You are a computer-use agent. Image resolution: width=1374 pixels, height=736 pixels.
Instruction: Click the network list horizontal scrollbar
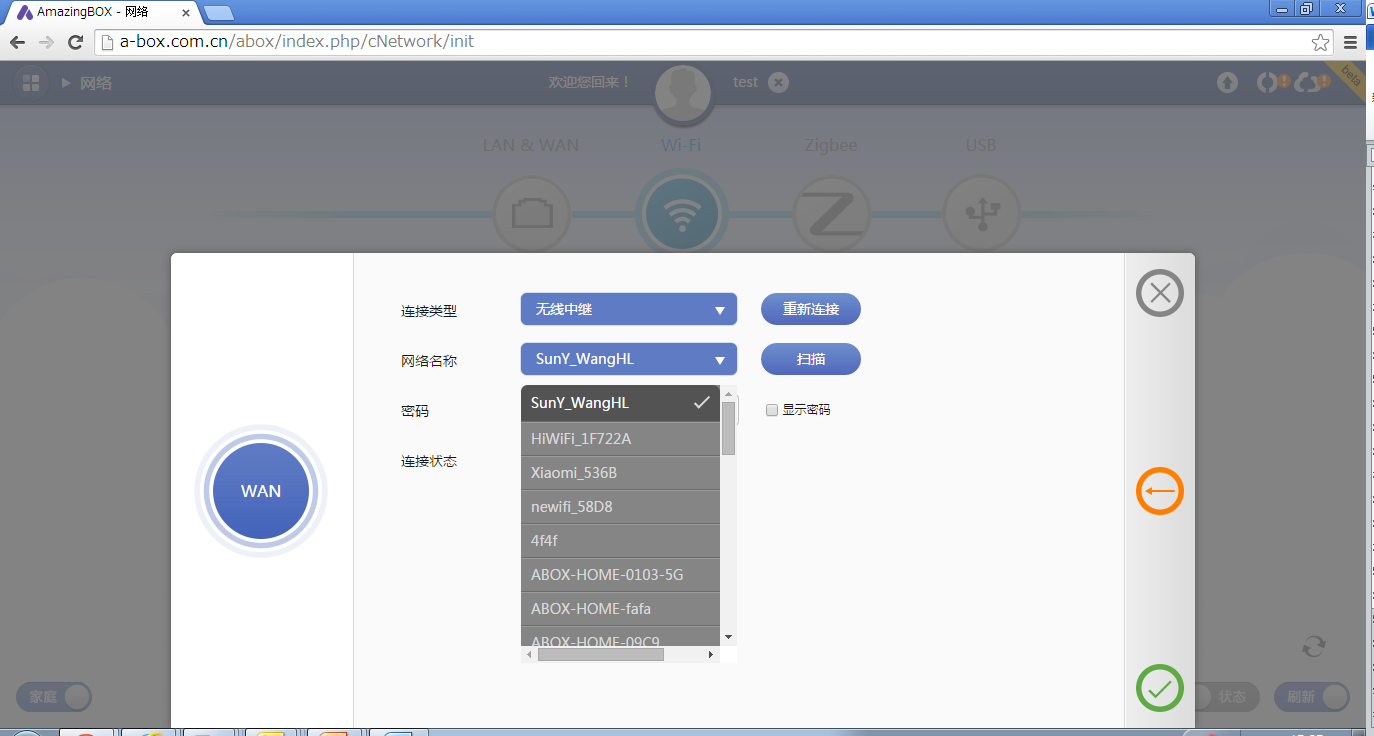[x=600, y=655]
